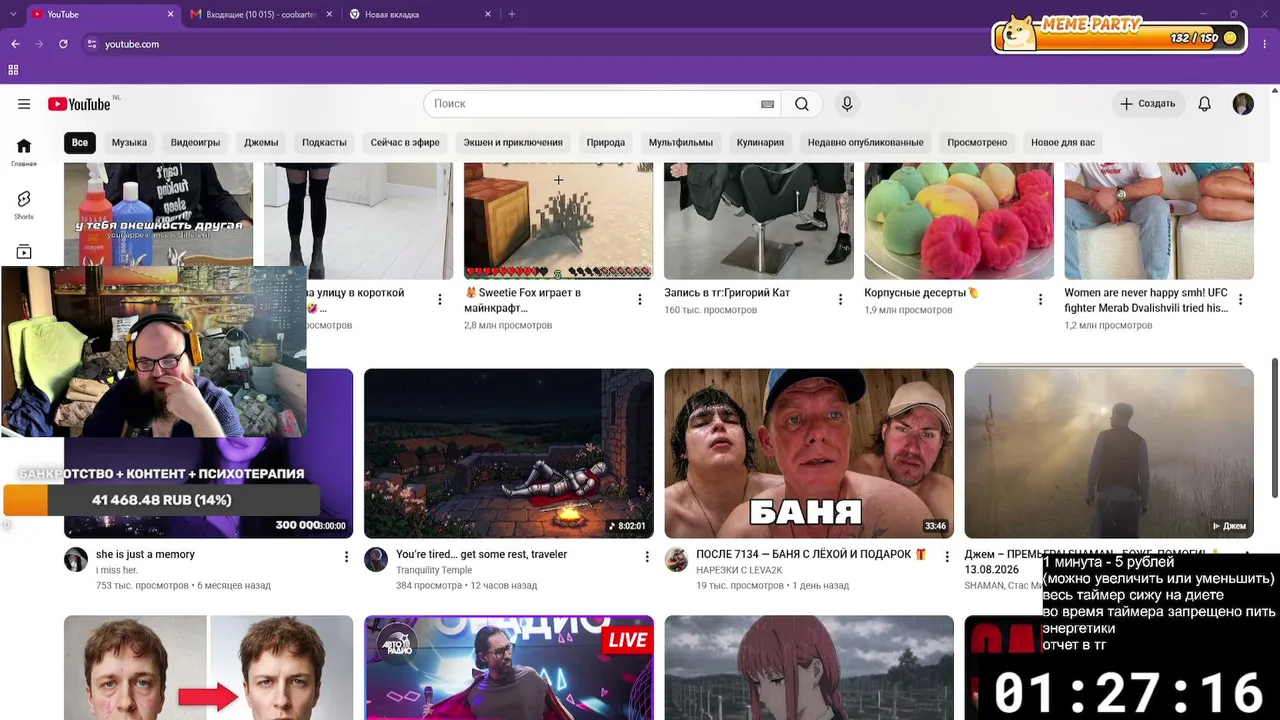Select the Кулинария filter chip
This screenshot has height=720, width=1280.
click(760, 143)
